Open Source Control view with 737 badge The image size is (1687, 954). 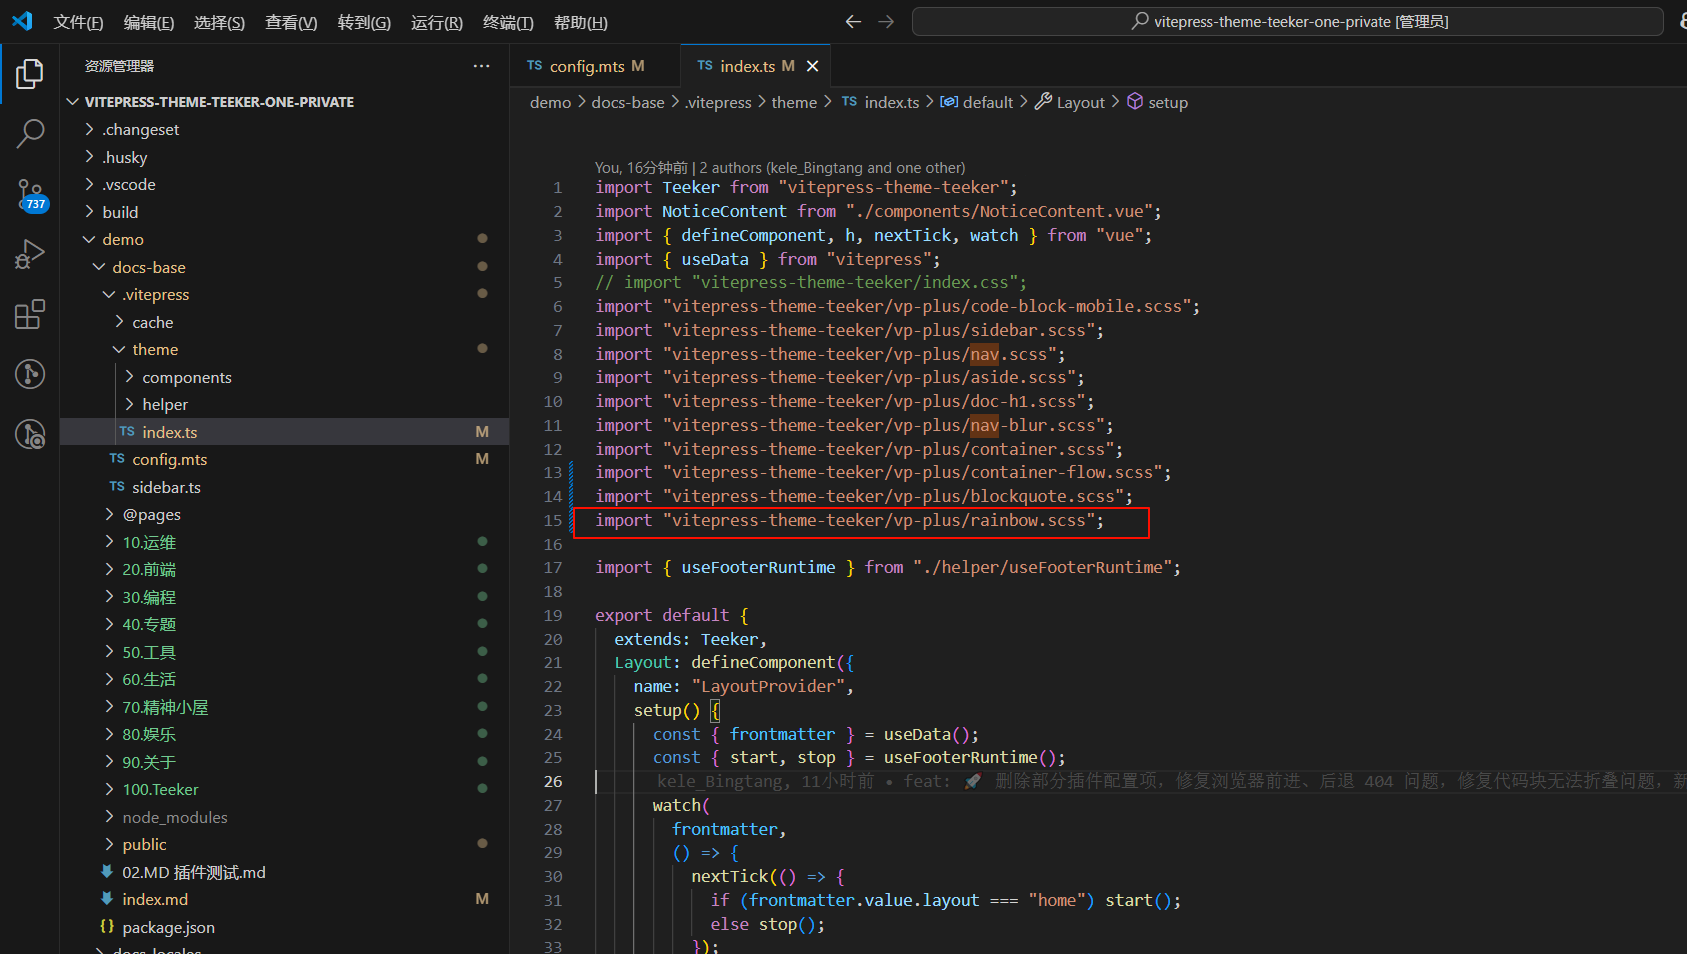[30, 194]
